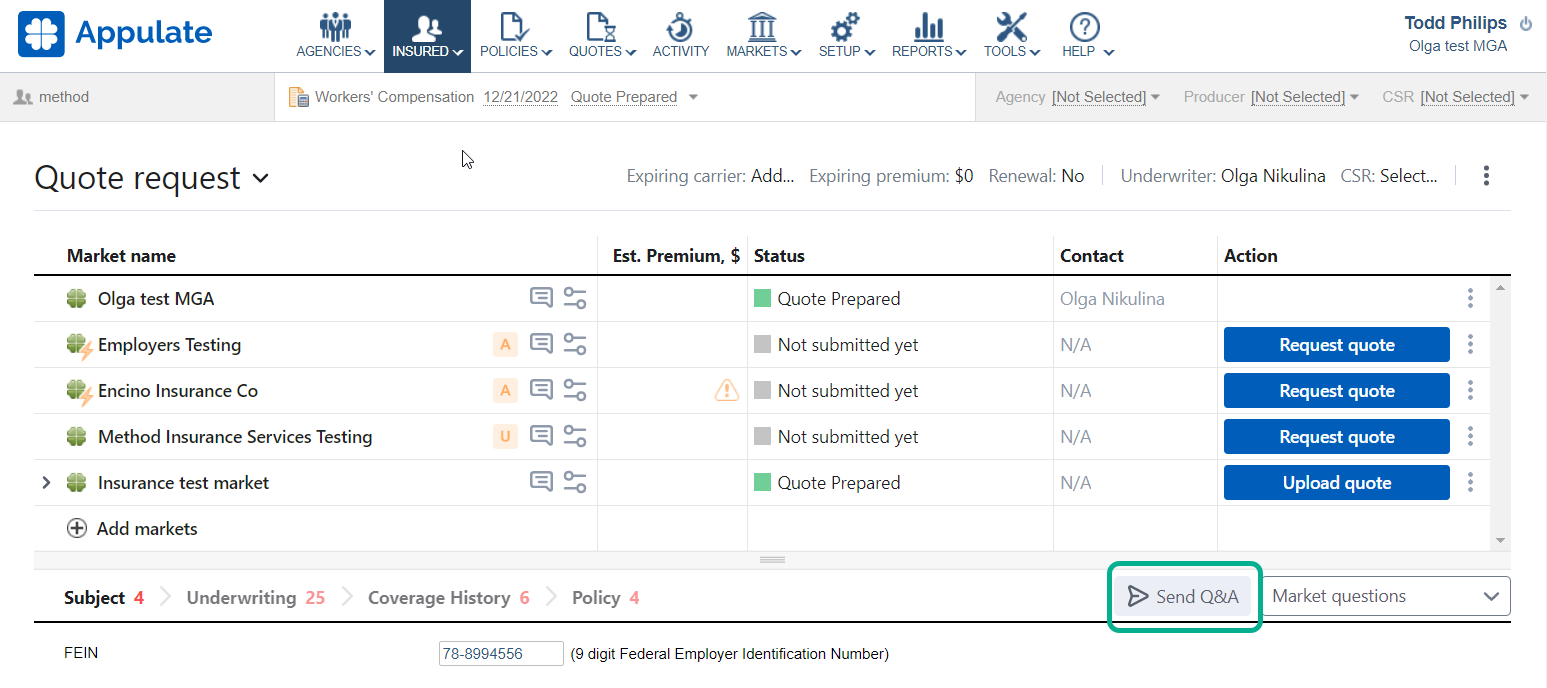Open comments icon for Olga test MGA
Image resolution: width=1547 pixels, height=688 pixels.
[x=541, y=298]
